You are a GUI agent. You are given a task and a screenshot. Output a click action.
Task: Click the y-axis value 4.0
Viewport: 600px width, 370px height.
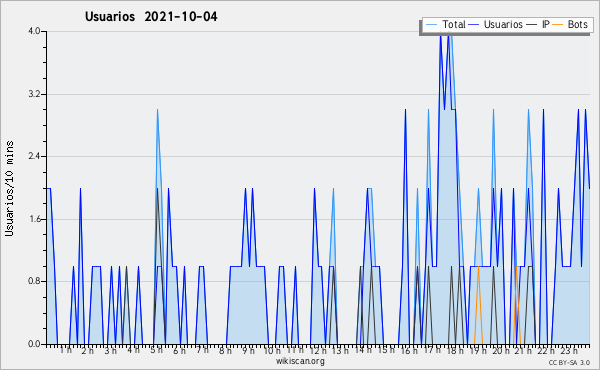coord(34,31)
